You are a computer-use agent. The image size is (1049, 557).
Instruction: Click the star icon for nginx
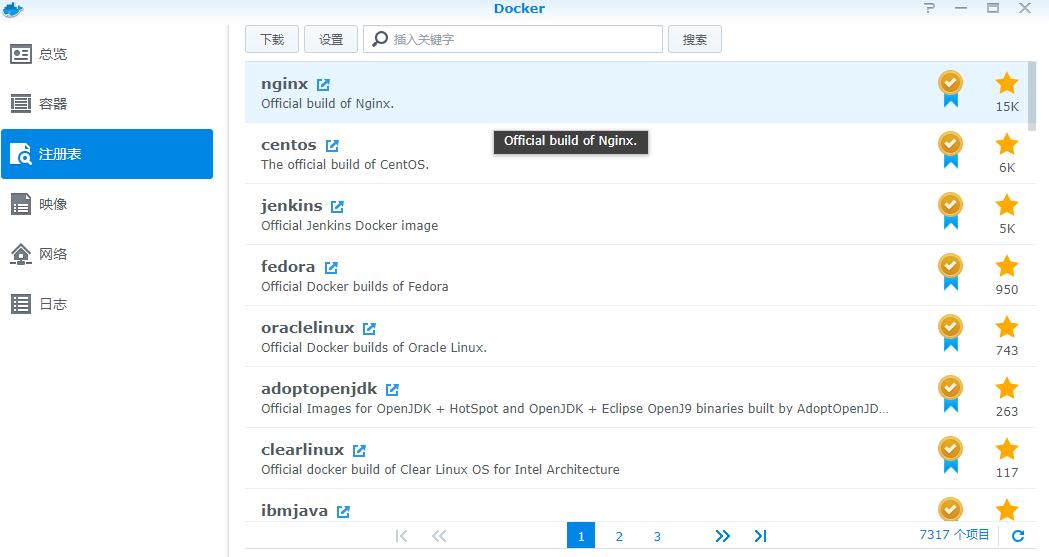point(1007,84)
